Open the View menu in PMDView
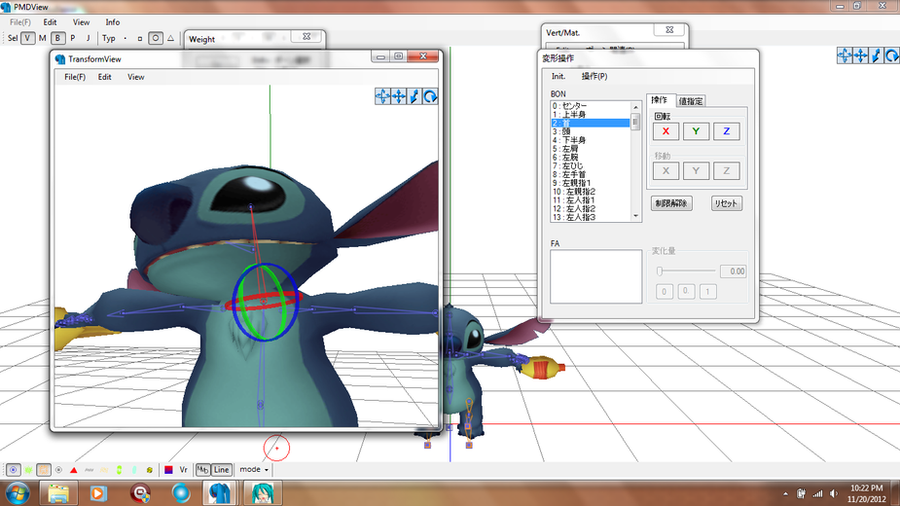The image size is (900, 506). [81, 22]
